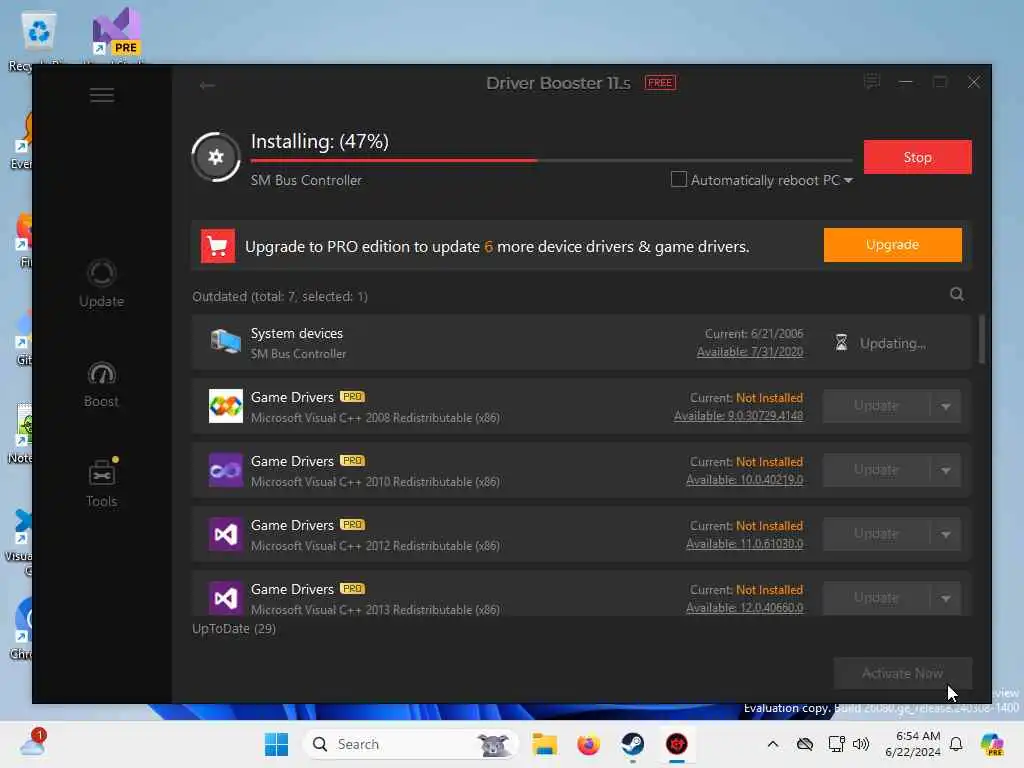The image size is (1024, 768).
Task: Click the shopping cart icon
Action: point(217,246)
